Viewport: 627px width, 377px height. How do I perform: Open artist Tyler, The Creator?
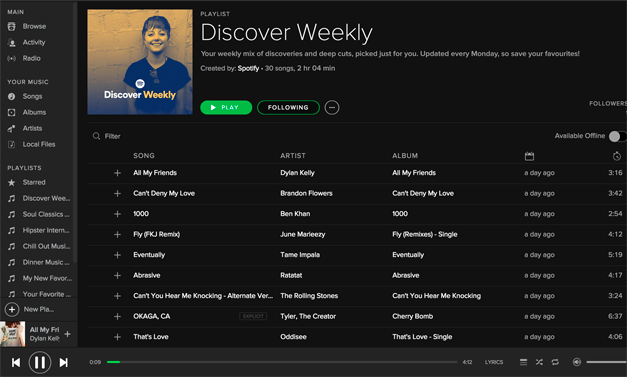[x=308, y=317]
